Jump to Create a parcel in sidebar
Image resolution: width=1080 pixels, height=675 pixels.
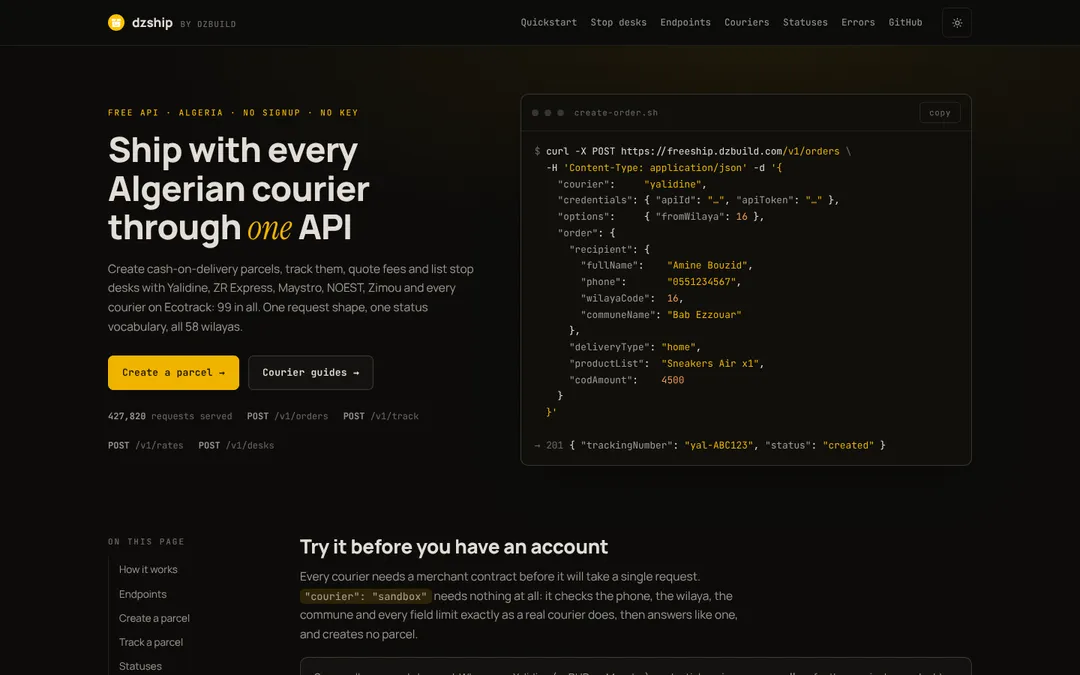[x=154, y=619]
